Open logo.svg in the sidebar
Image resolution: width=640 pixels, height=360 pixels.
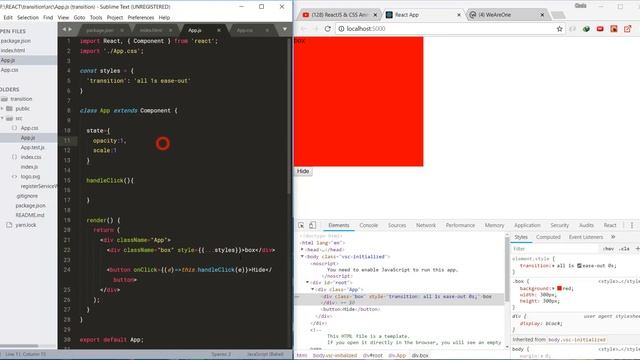click(x=30, y=177)
